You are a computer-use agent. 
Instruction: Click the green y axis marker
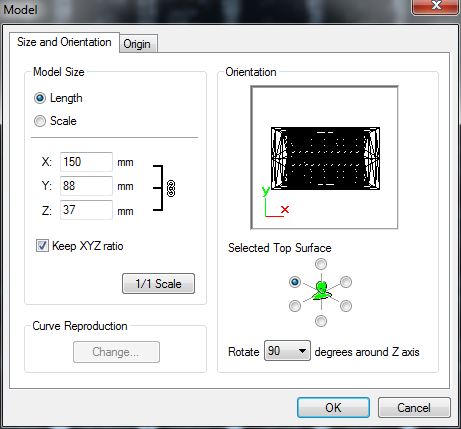[266, 191]
